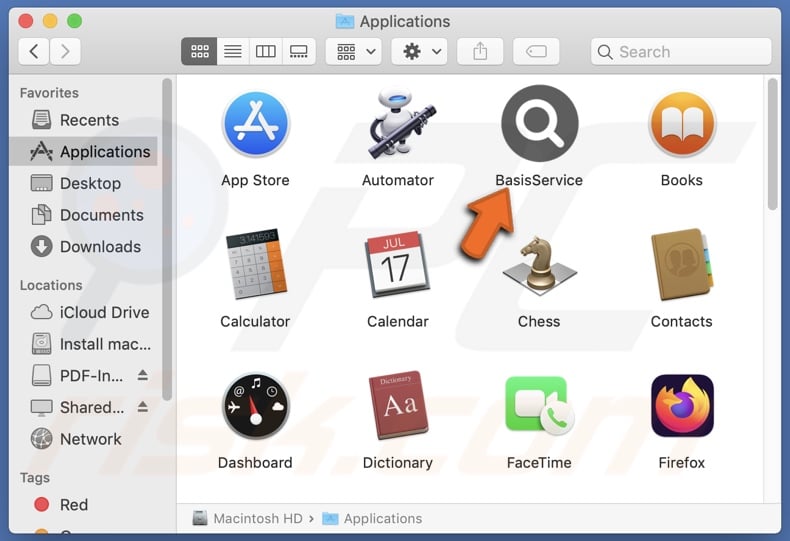The height and width of the screenshot is (541, 790).
Task: Launch the Calculator app icon
Action: click(255, 264)
